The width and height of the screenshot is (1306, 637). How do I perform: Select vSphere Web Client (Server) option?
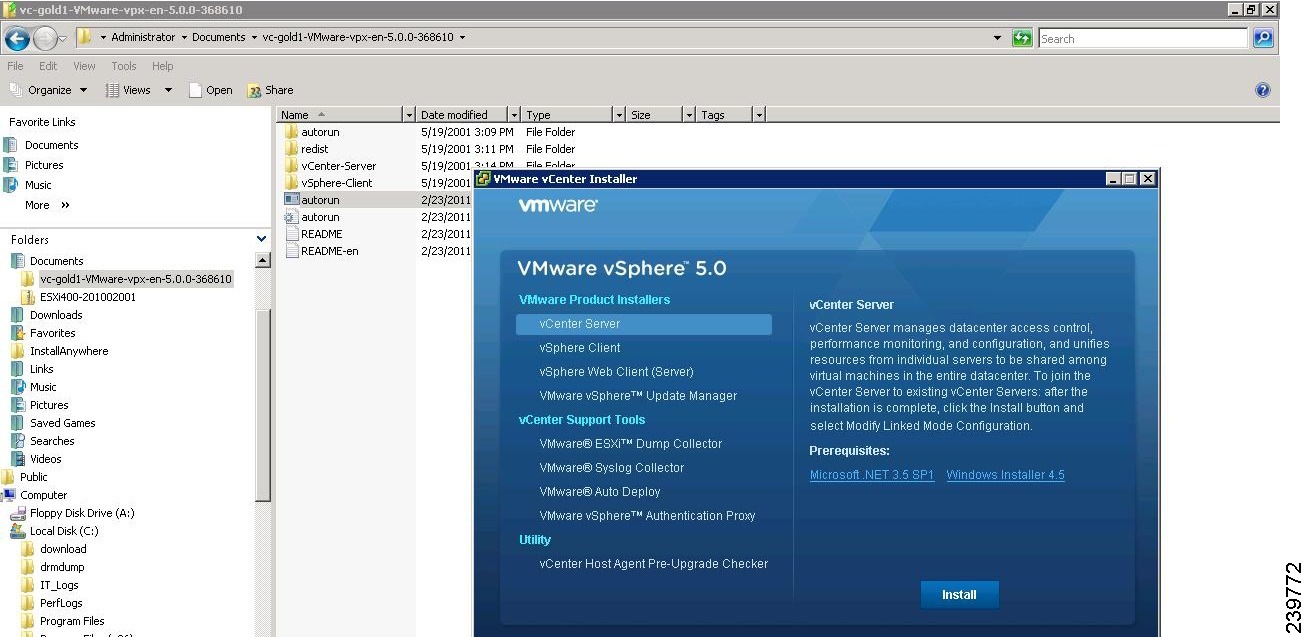616,372
